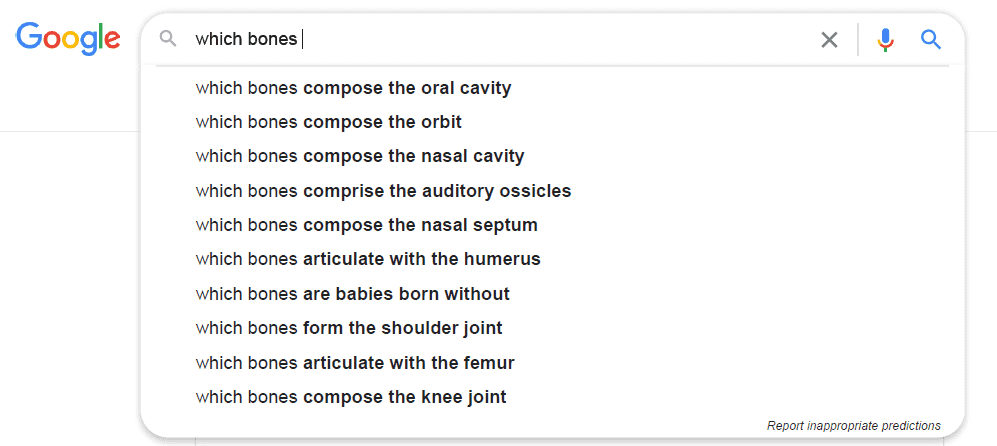
Task: Pick "articulate with the femur" suggestion
Action: click(x=355, y=362)
